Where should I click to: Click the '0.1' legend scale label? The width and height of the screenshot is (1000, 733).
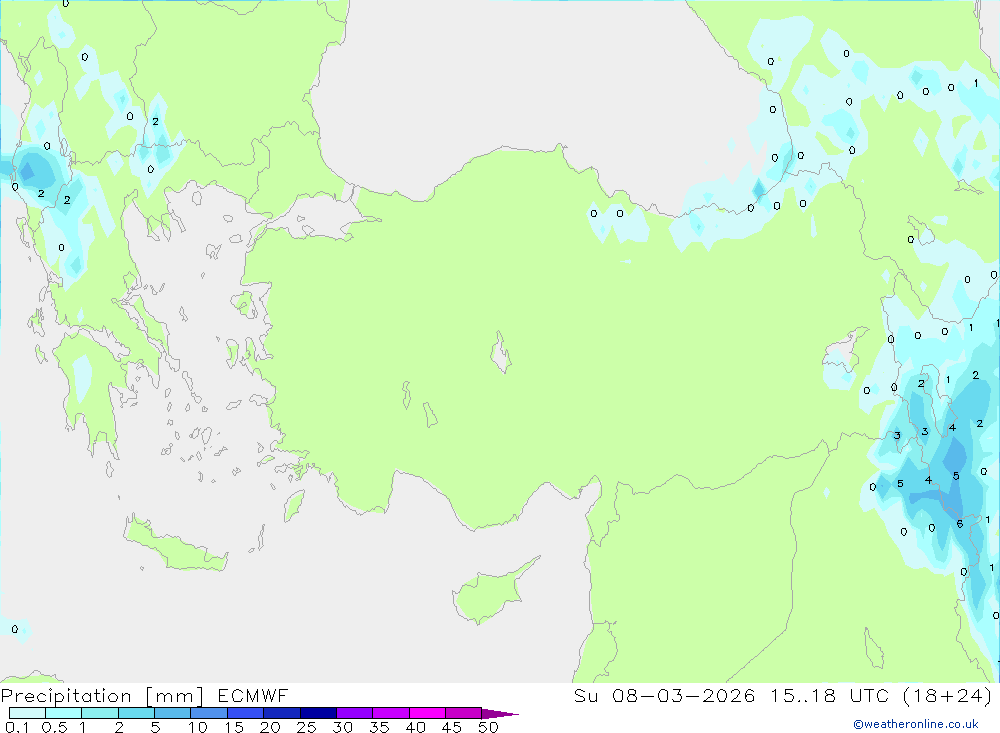[17, 727]
